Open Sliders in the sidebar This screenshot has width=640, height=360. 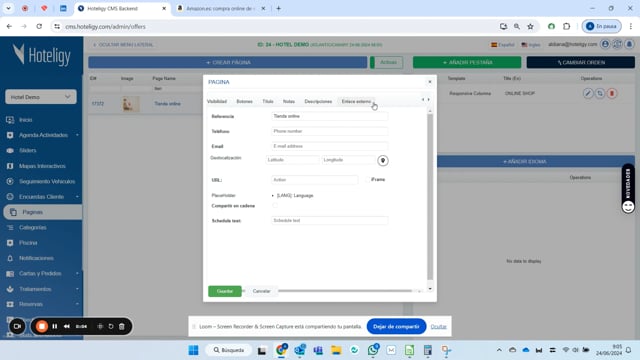(x=27, y=151)
